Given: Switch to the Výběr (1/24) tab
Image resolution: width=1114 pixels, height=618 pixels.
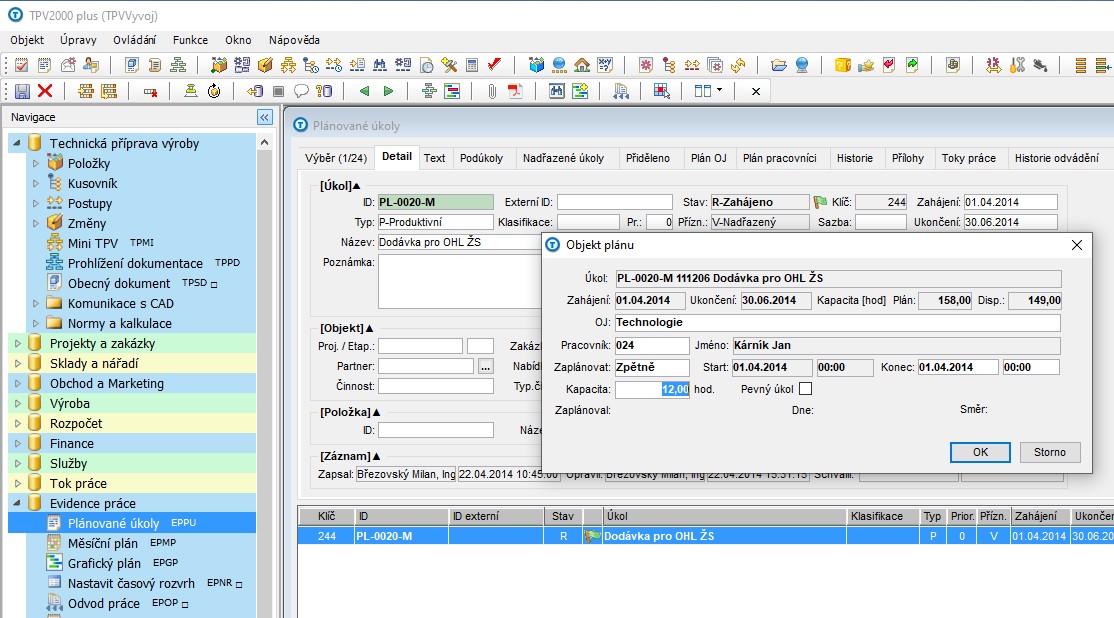Looking at the screenshot, I should click(336, 158).
